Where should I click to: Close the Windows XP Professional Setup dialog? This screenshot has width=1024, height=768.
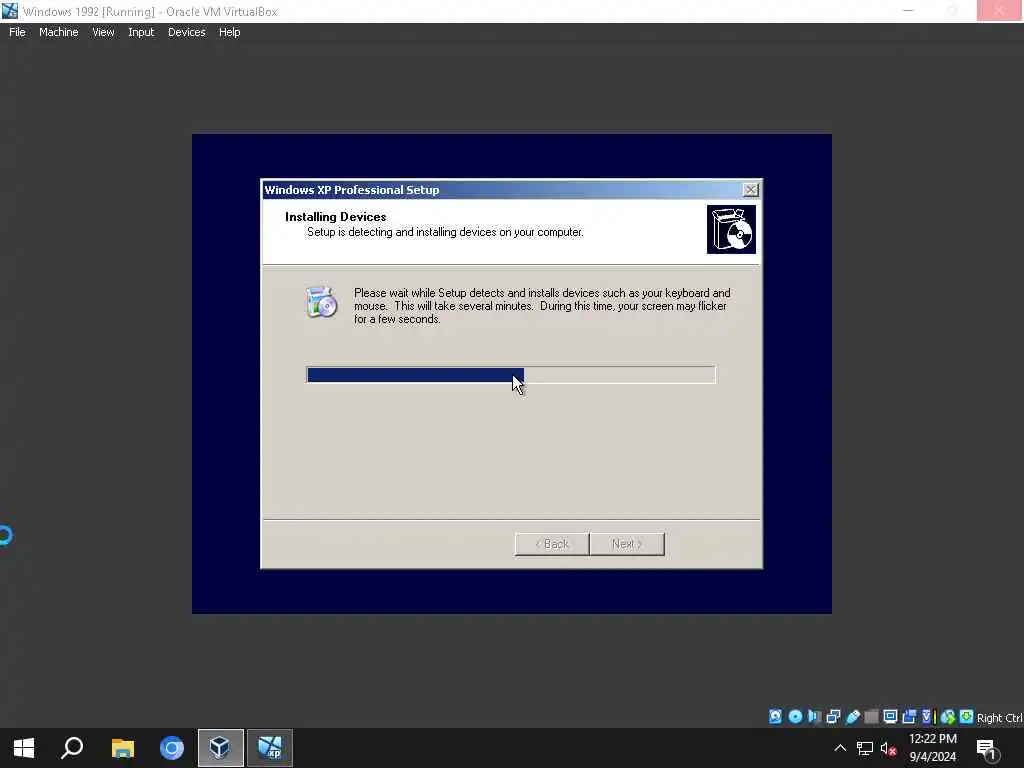pyautogui.click(x=750, y=189)
